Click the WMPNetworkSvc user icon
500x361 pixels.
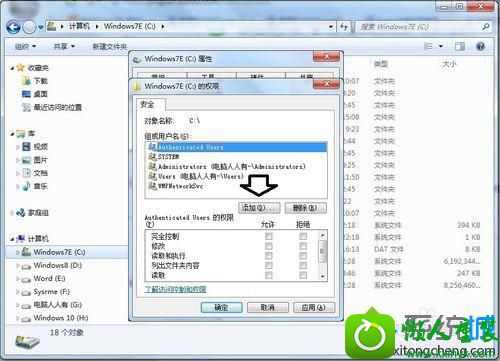point(152,186)
